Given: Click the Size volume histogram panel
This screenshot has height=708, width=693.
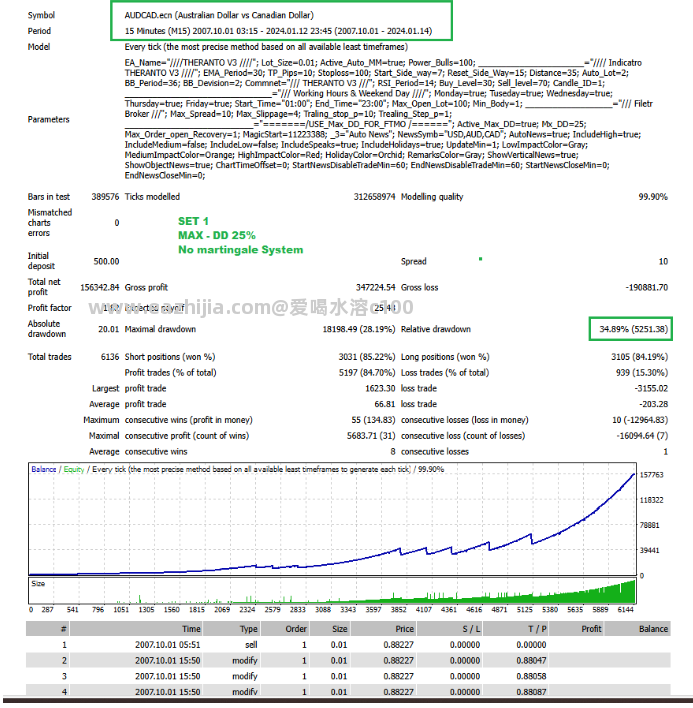Looking at the screenshot, I should tap(332, 591).
